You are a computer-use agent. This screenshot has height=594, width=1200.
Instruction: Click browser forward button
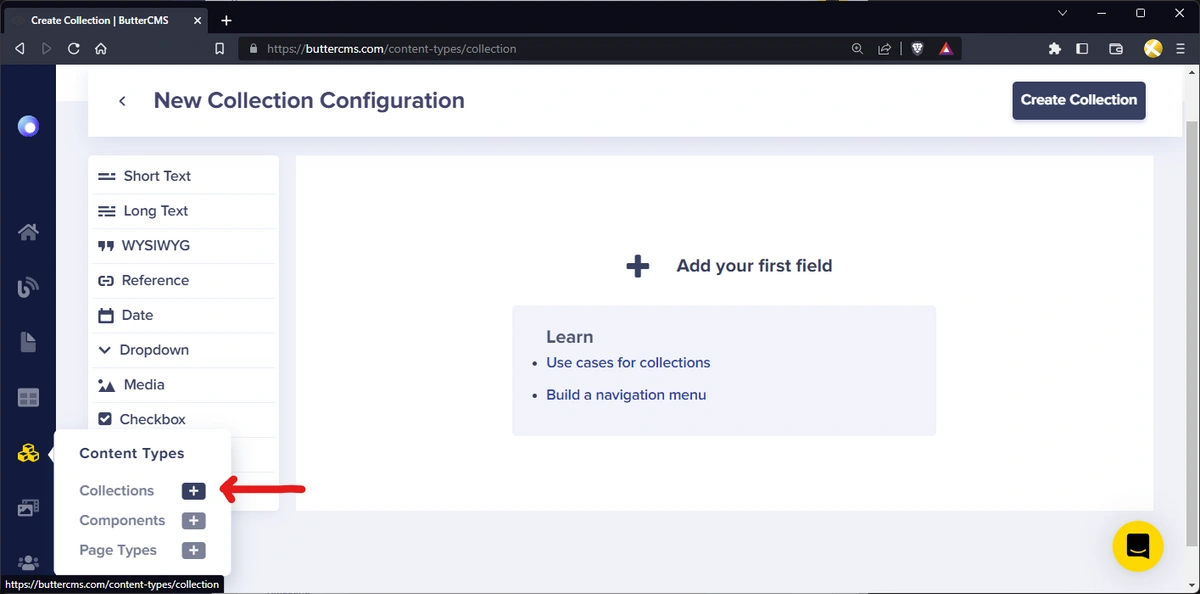coord(46,48)
